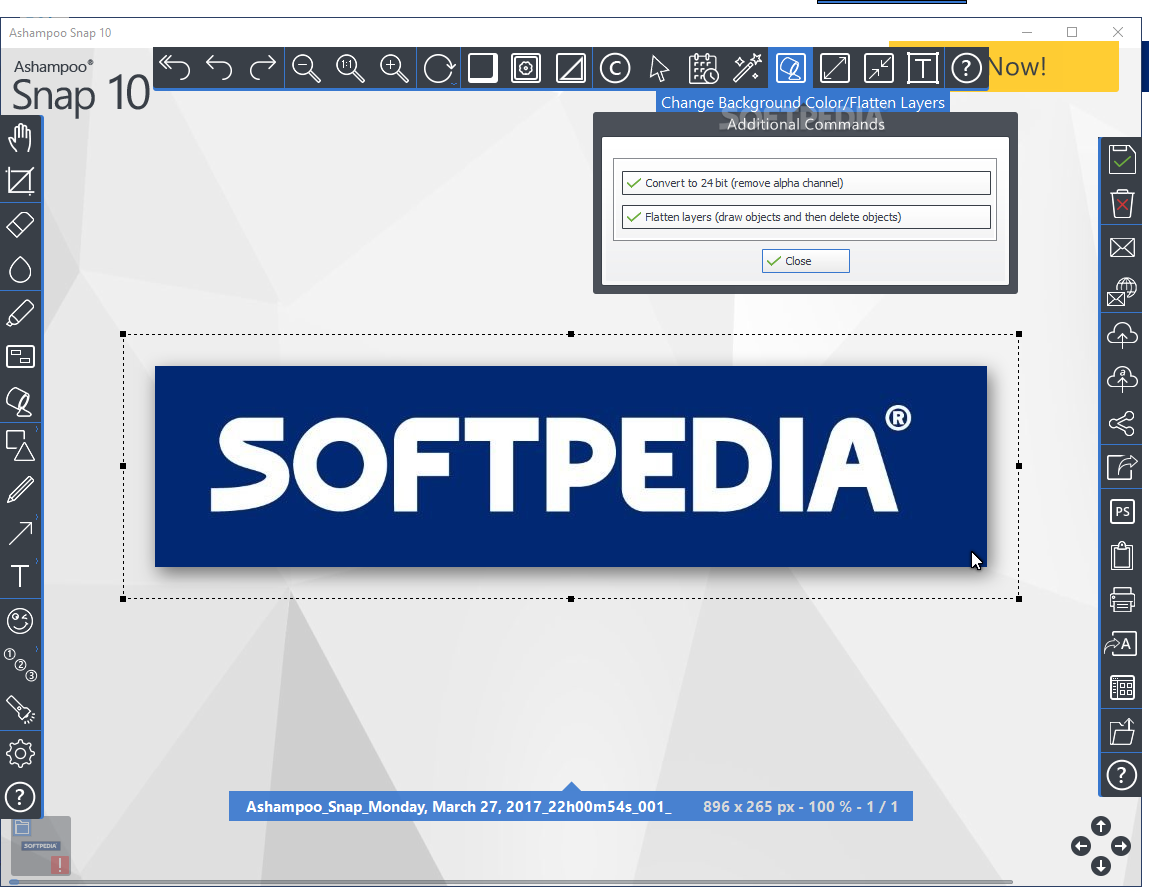Viewport: 1149px width, 887px height.
Task: Click the Ashampoo_Snap filename text
Action: 459,806
